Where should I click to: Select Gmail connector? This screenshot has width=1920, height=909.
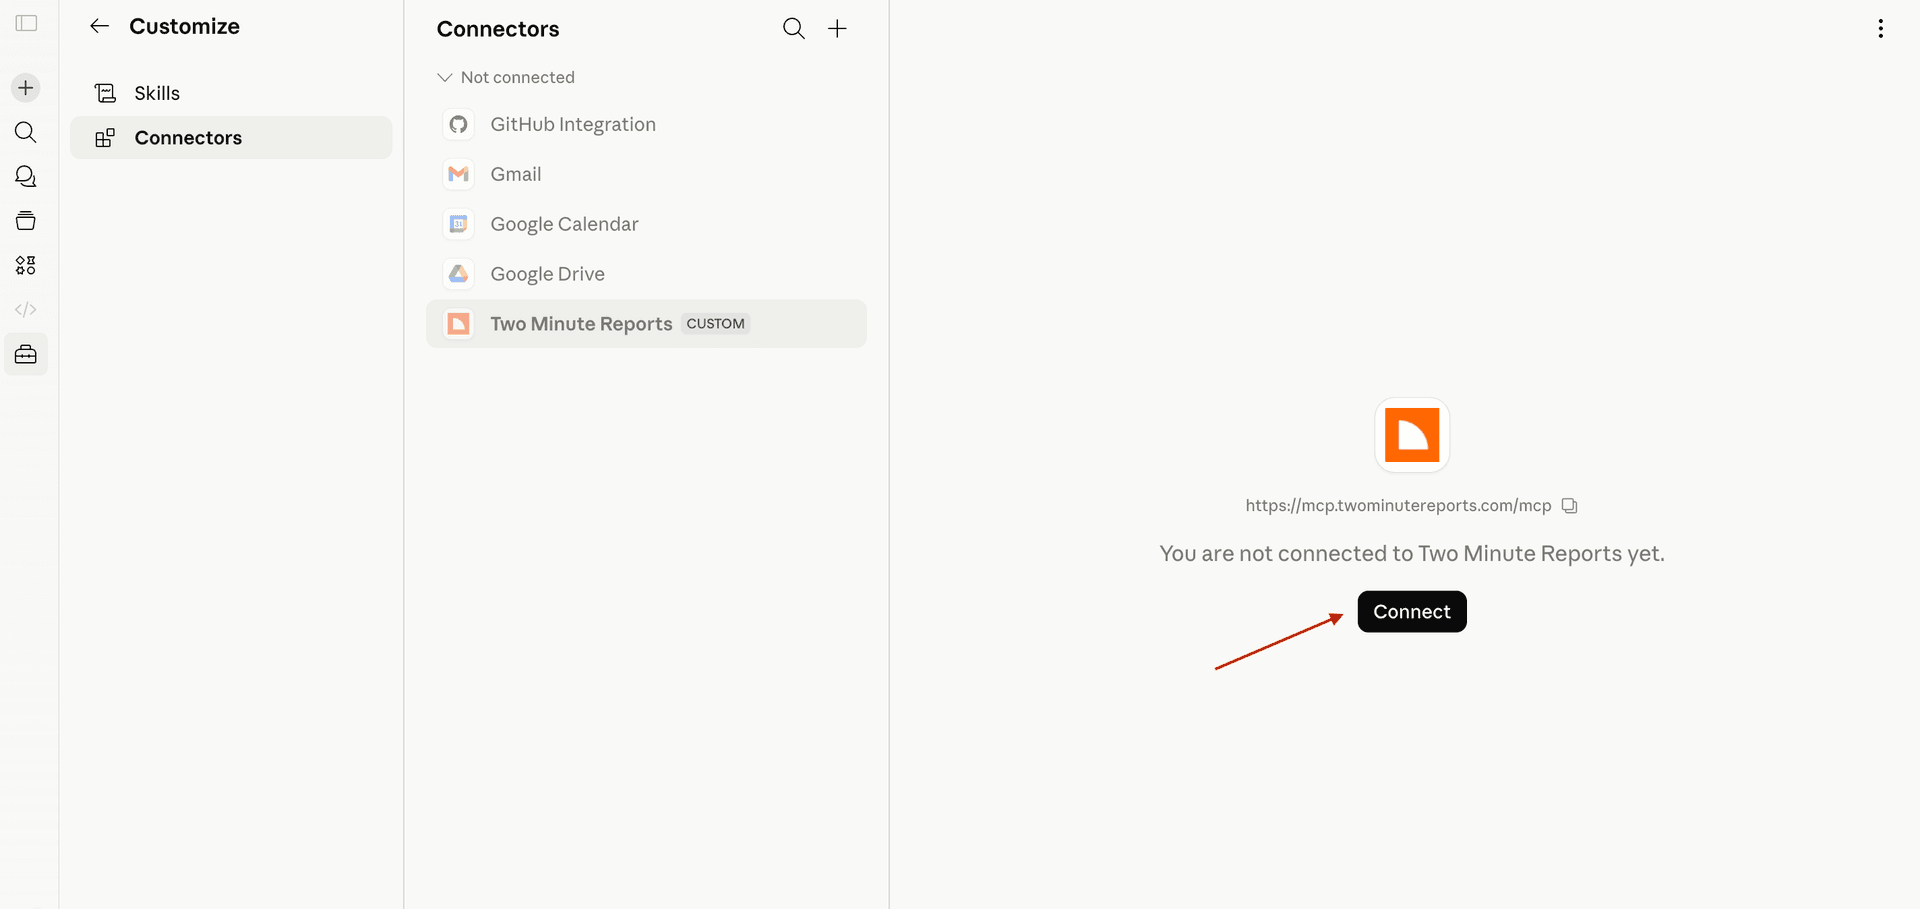pos(646,174)
